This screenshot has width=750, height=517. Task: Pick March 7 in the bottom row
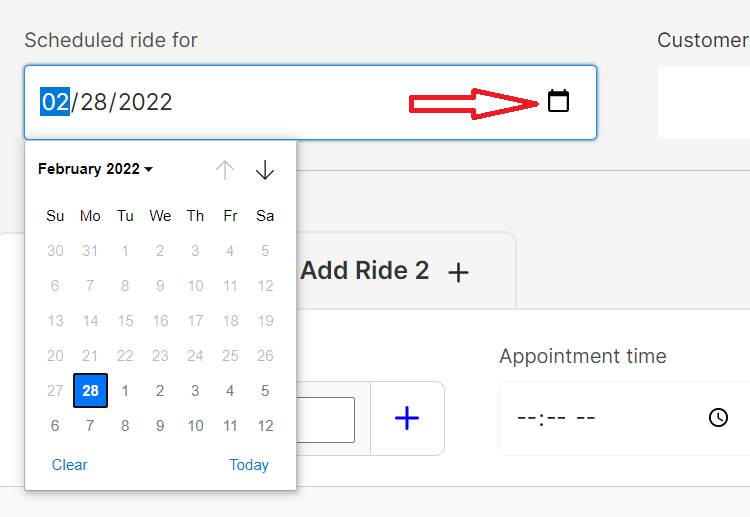point(90,426)
